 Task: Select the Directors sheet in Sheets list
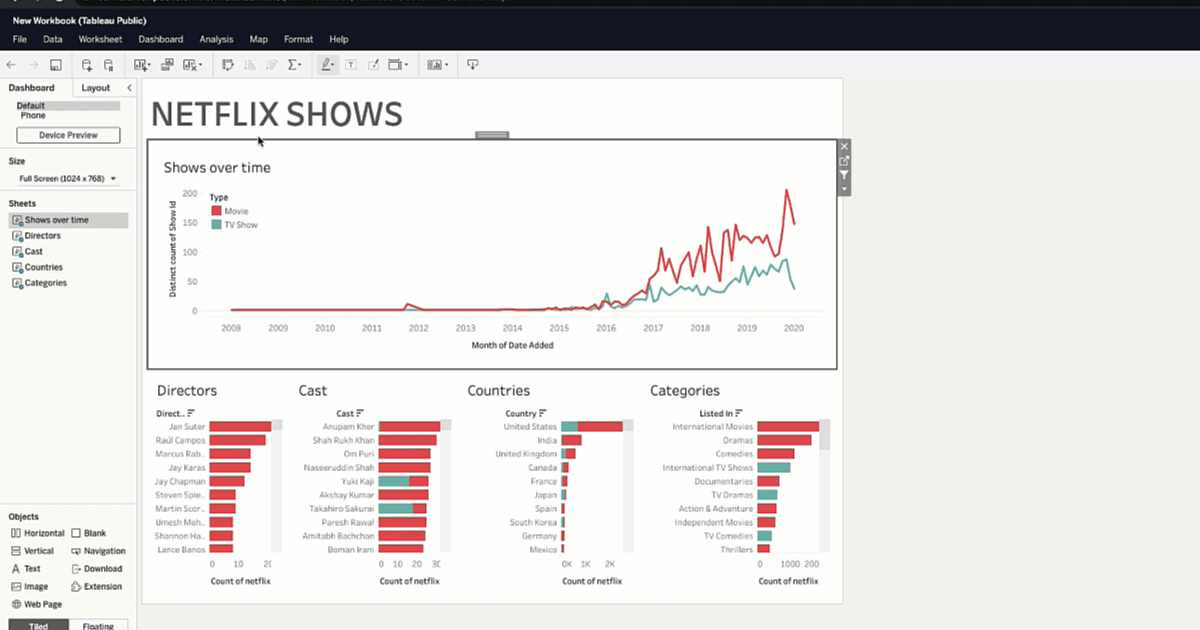(x=36, y=236)
